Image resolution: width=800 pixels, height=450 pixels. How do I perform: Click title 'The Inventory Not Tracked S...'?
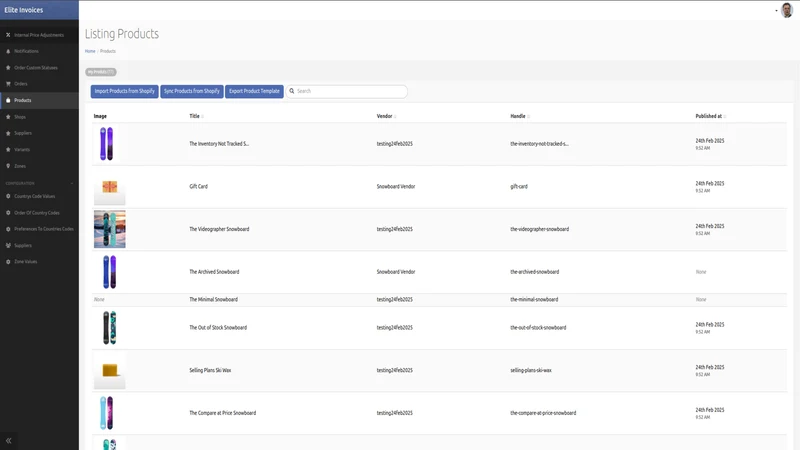tap(219, 144)
